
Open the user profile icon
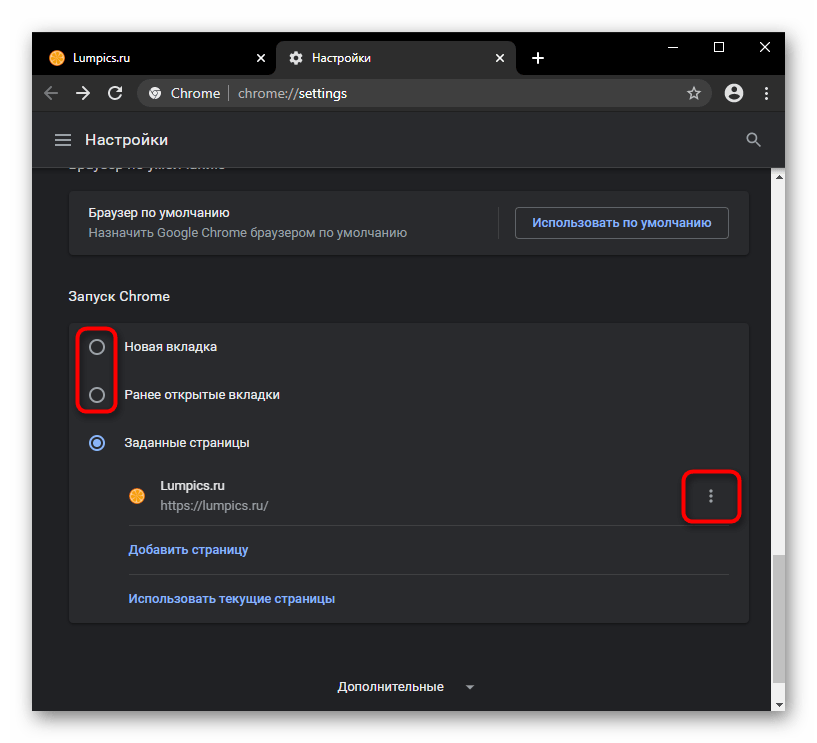coord(734,93)
